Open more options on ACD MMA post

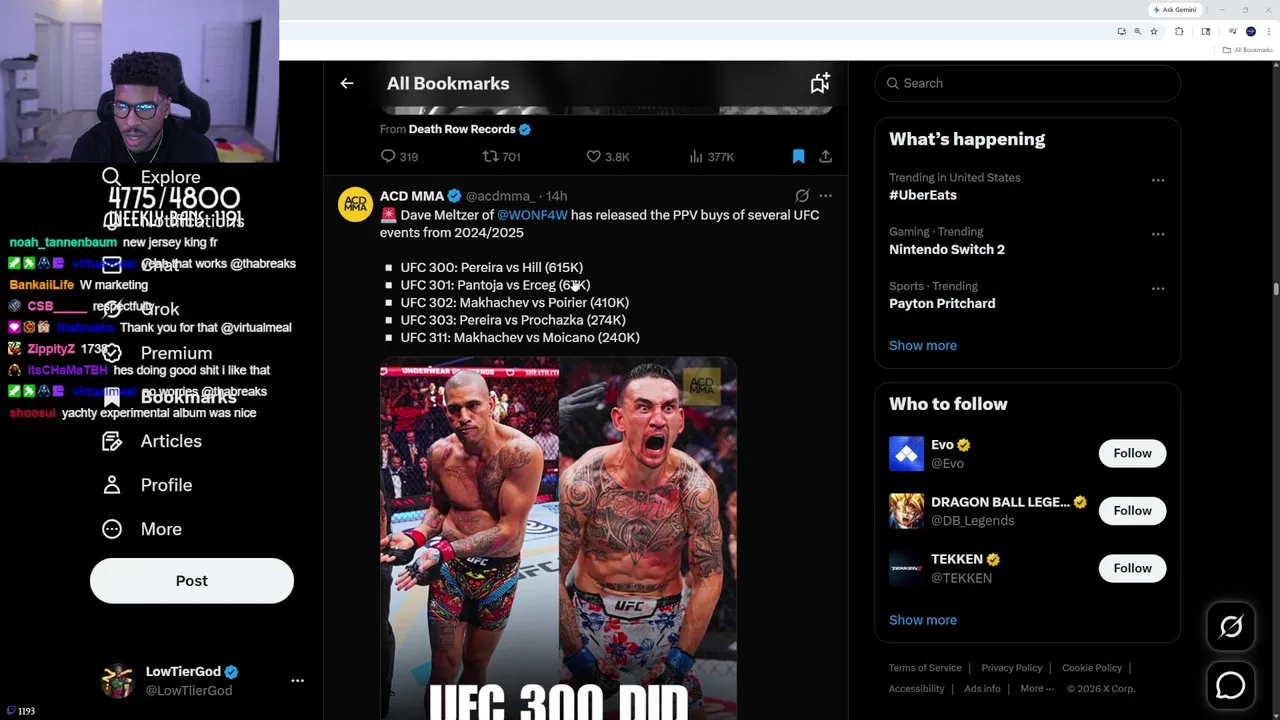point(825,196)
